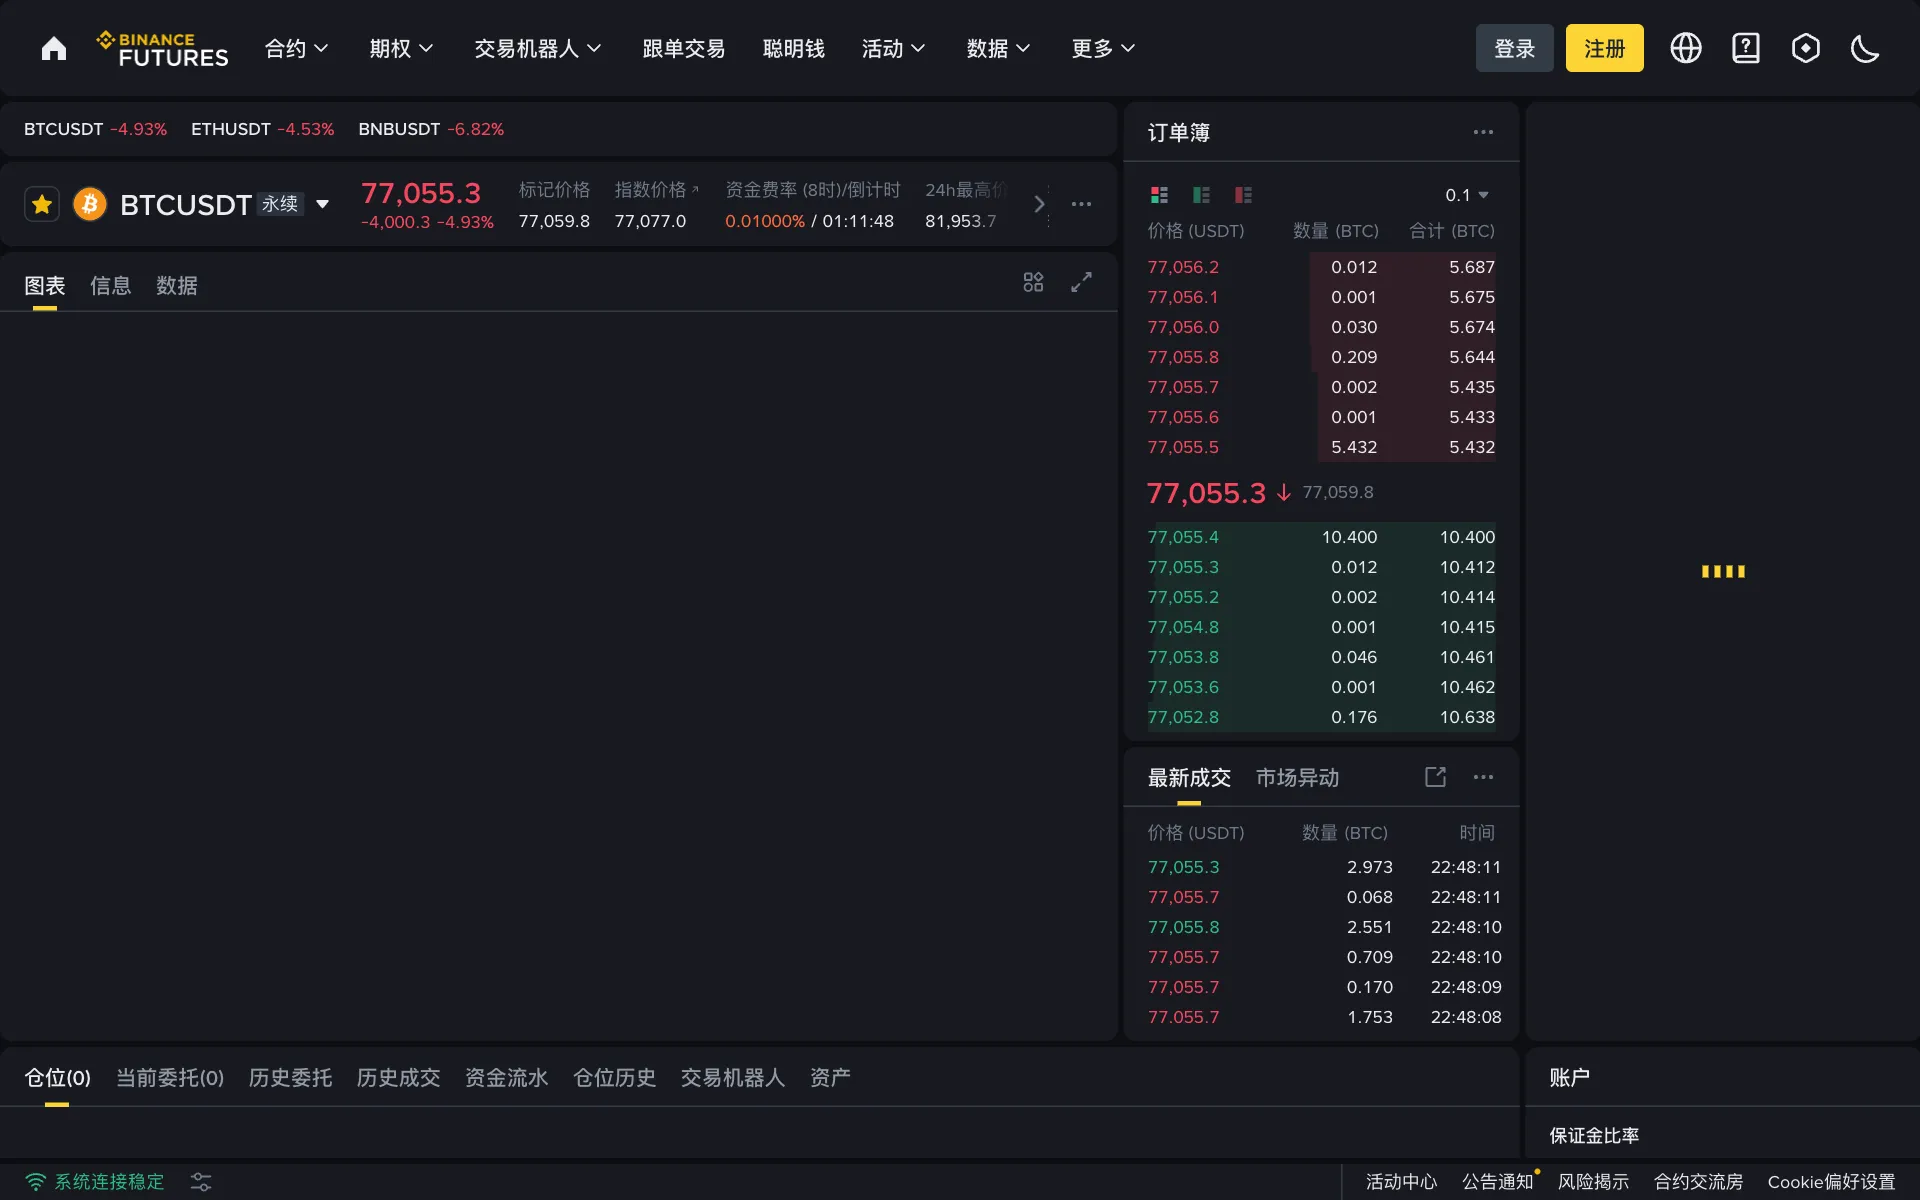Show sell-orders-only order book view
Screen dimensions: 1920x1200
click(1243, 195)
